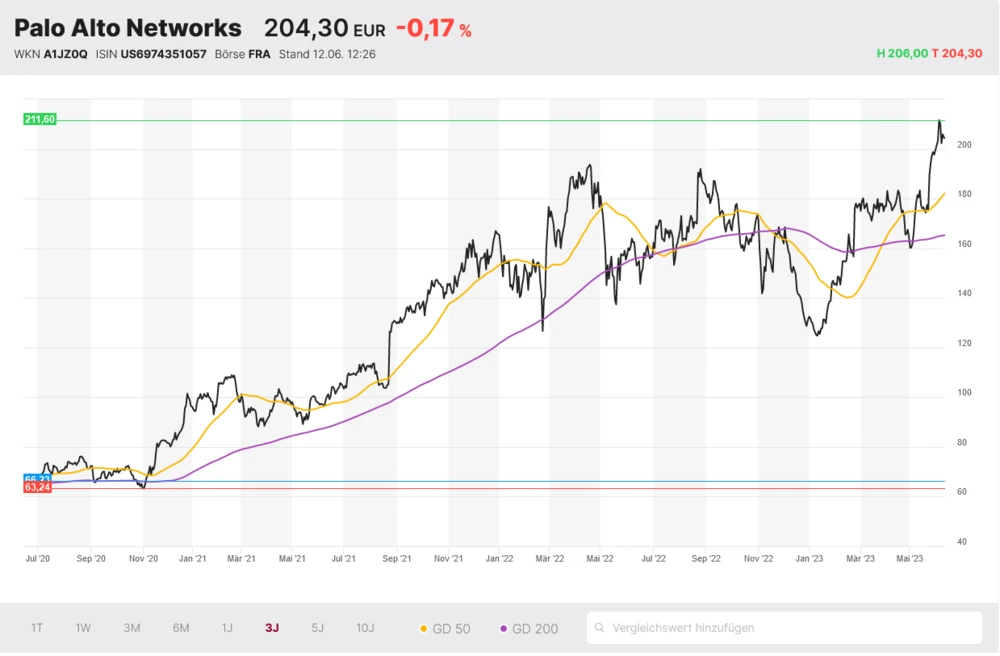1000x656 pixels.
Task: Select the 1W time range
Action: point(83,628)
